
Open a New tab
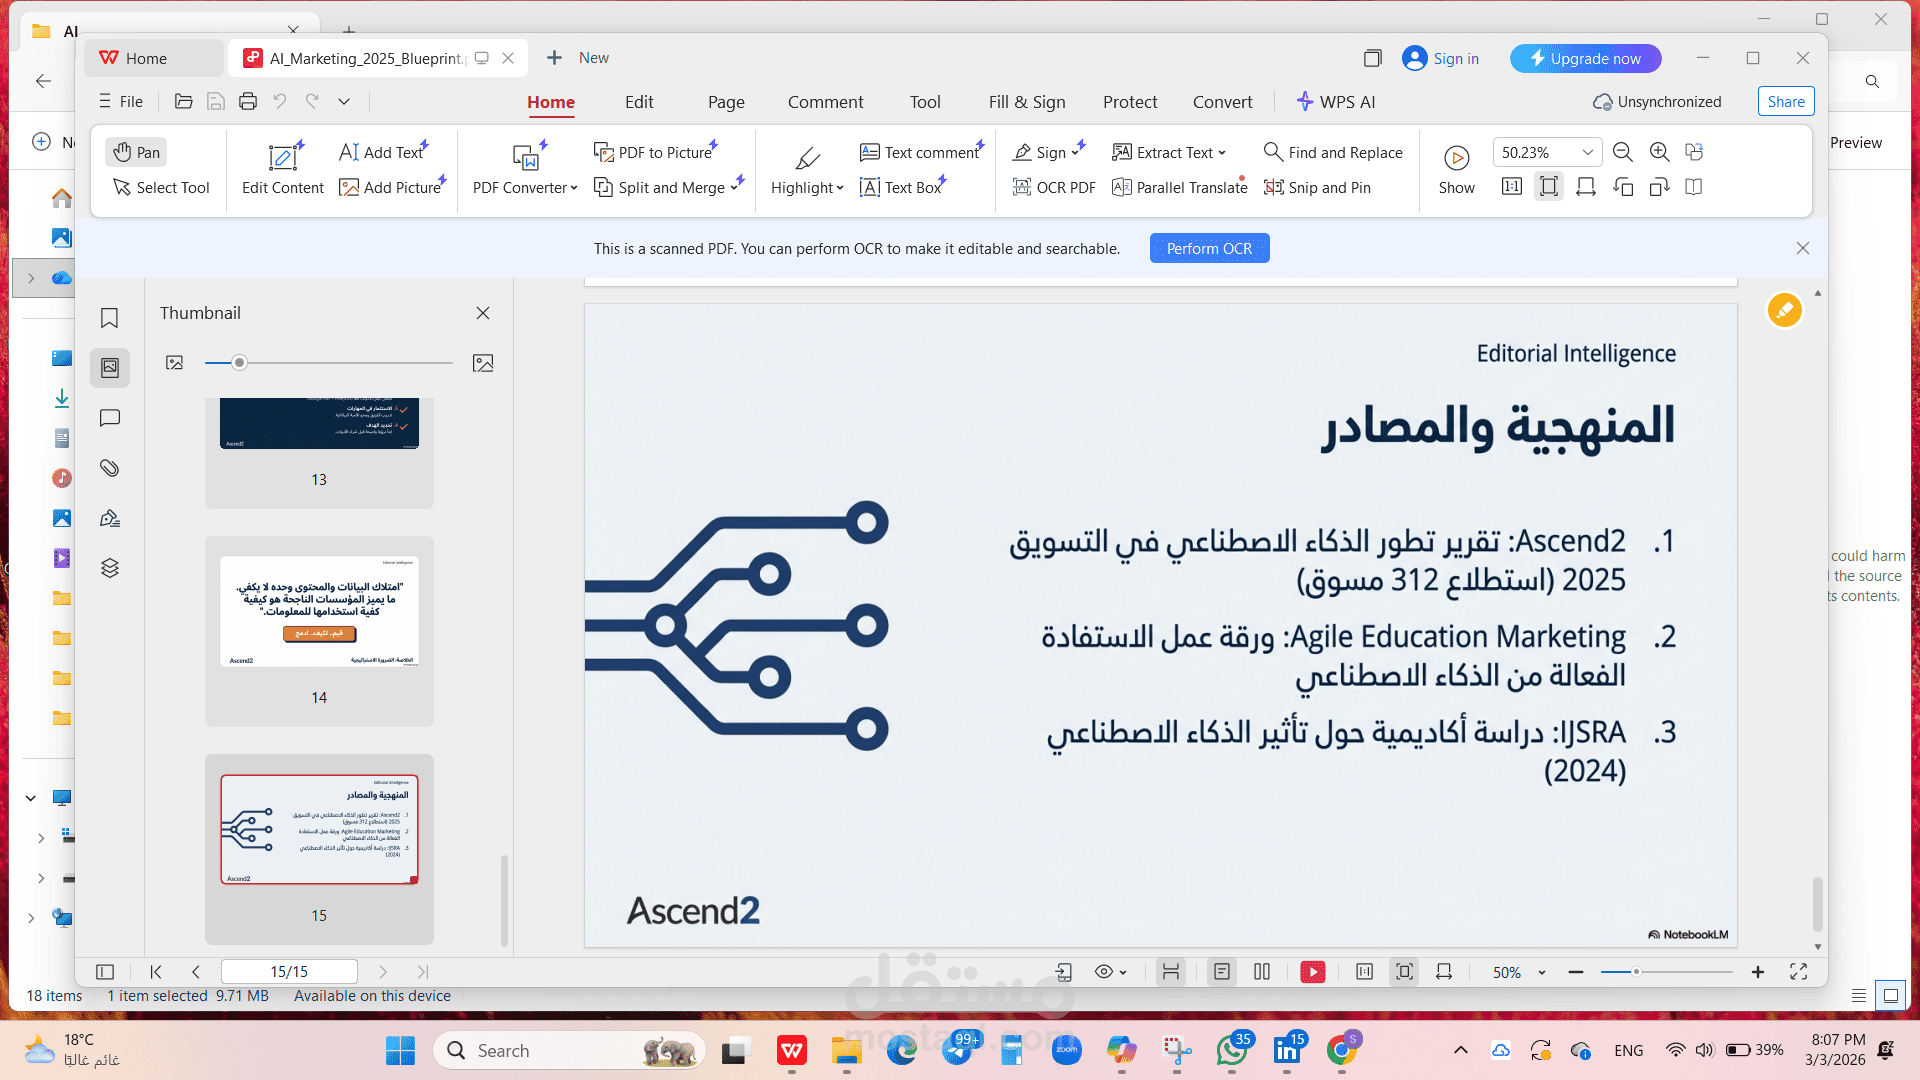coord(578,58)
